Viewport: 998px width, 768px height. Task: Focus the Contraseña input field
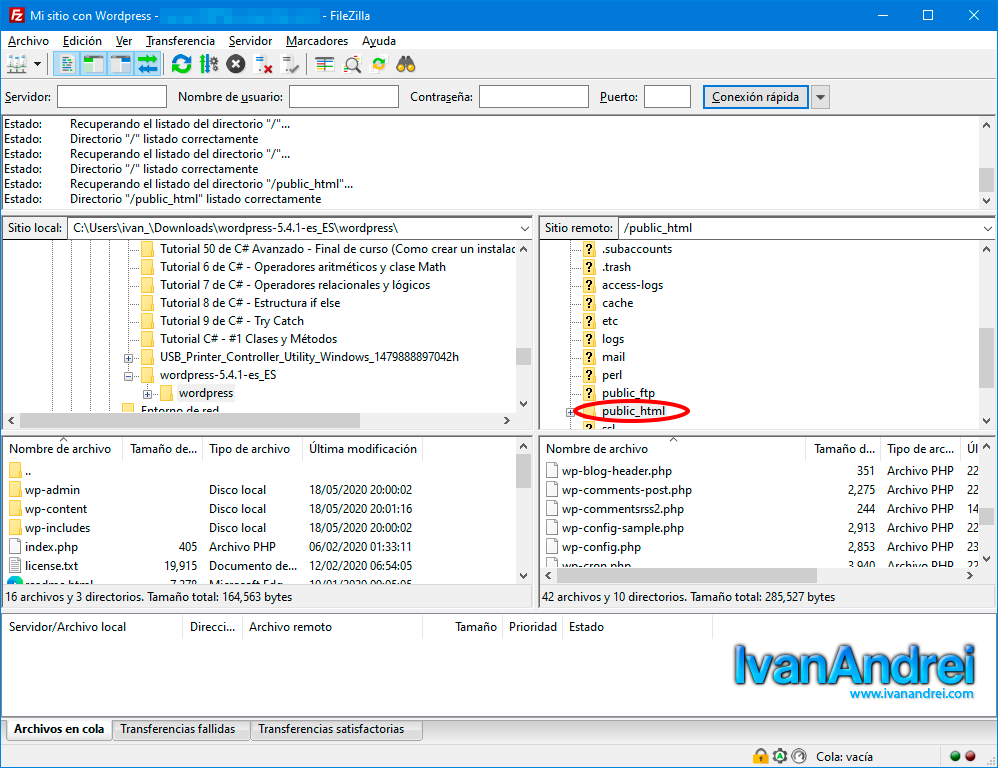tap(533, 97)
